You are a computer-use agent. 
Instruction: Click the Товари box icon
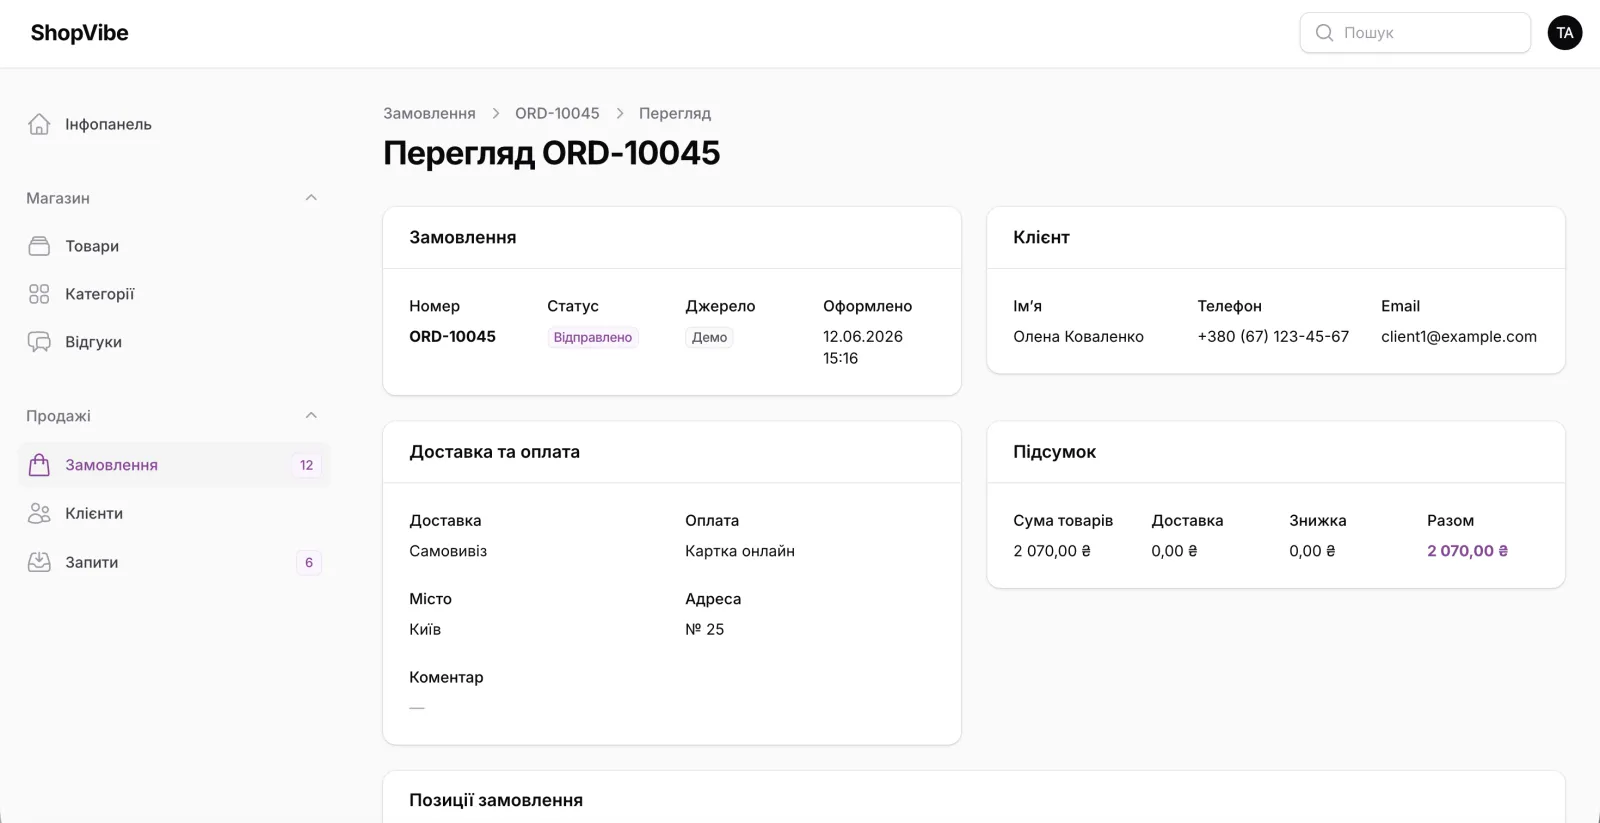[39, 246]
